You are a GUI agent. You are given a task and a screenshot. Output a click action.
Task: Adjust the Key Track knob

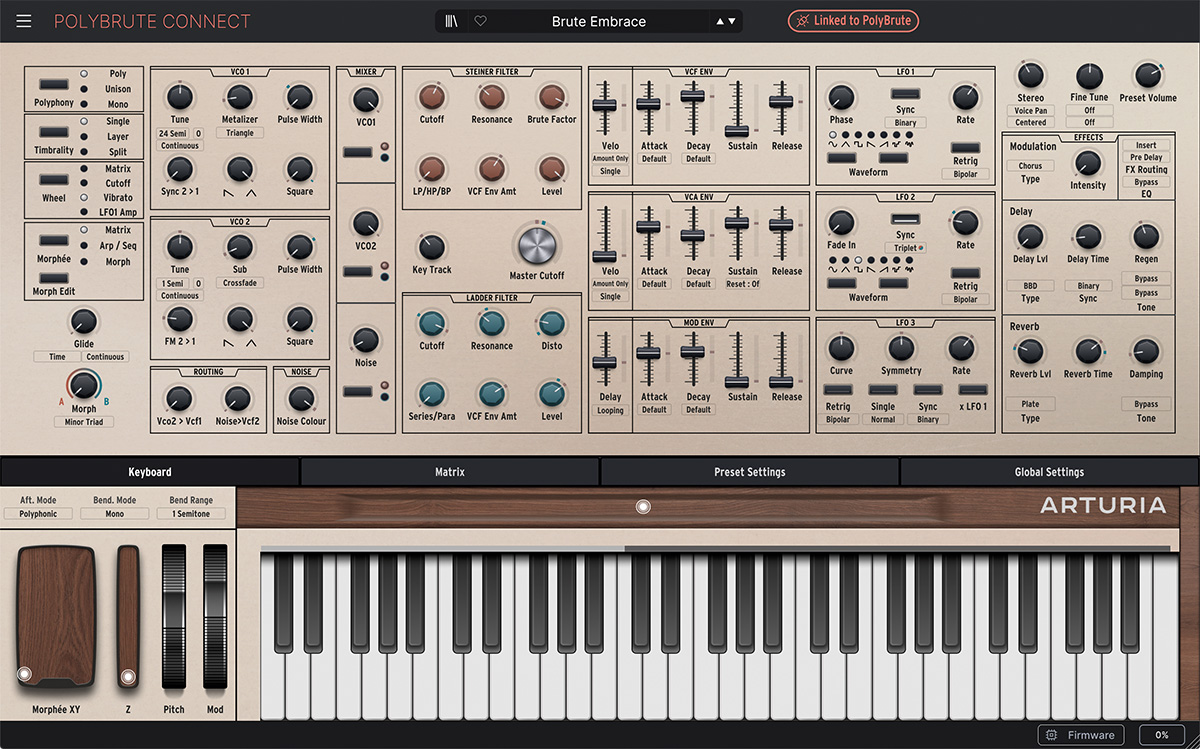pyautogui.click(x=432, y=247)
